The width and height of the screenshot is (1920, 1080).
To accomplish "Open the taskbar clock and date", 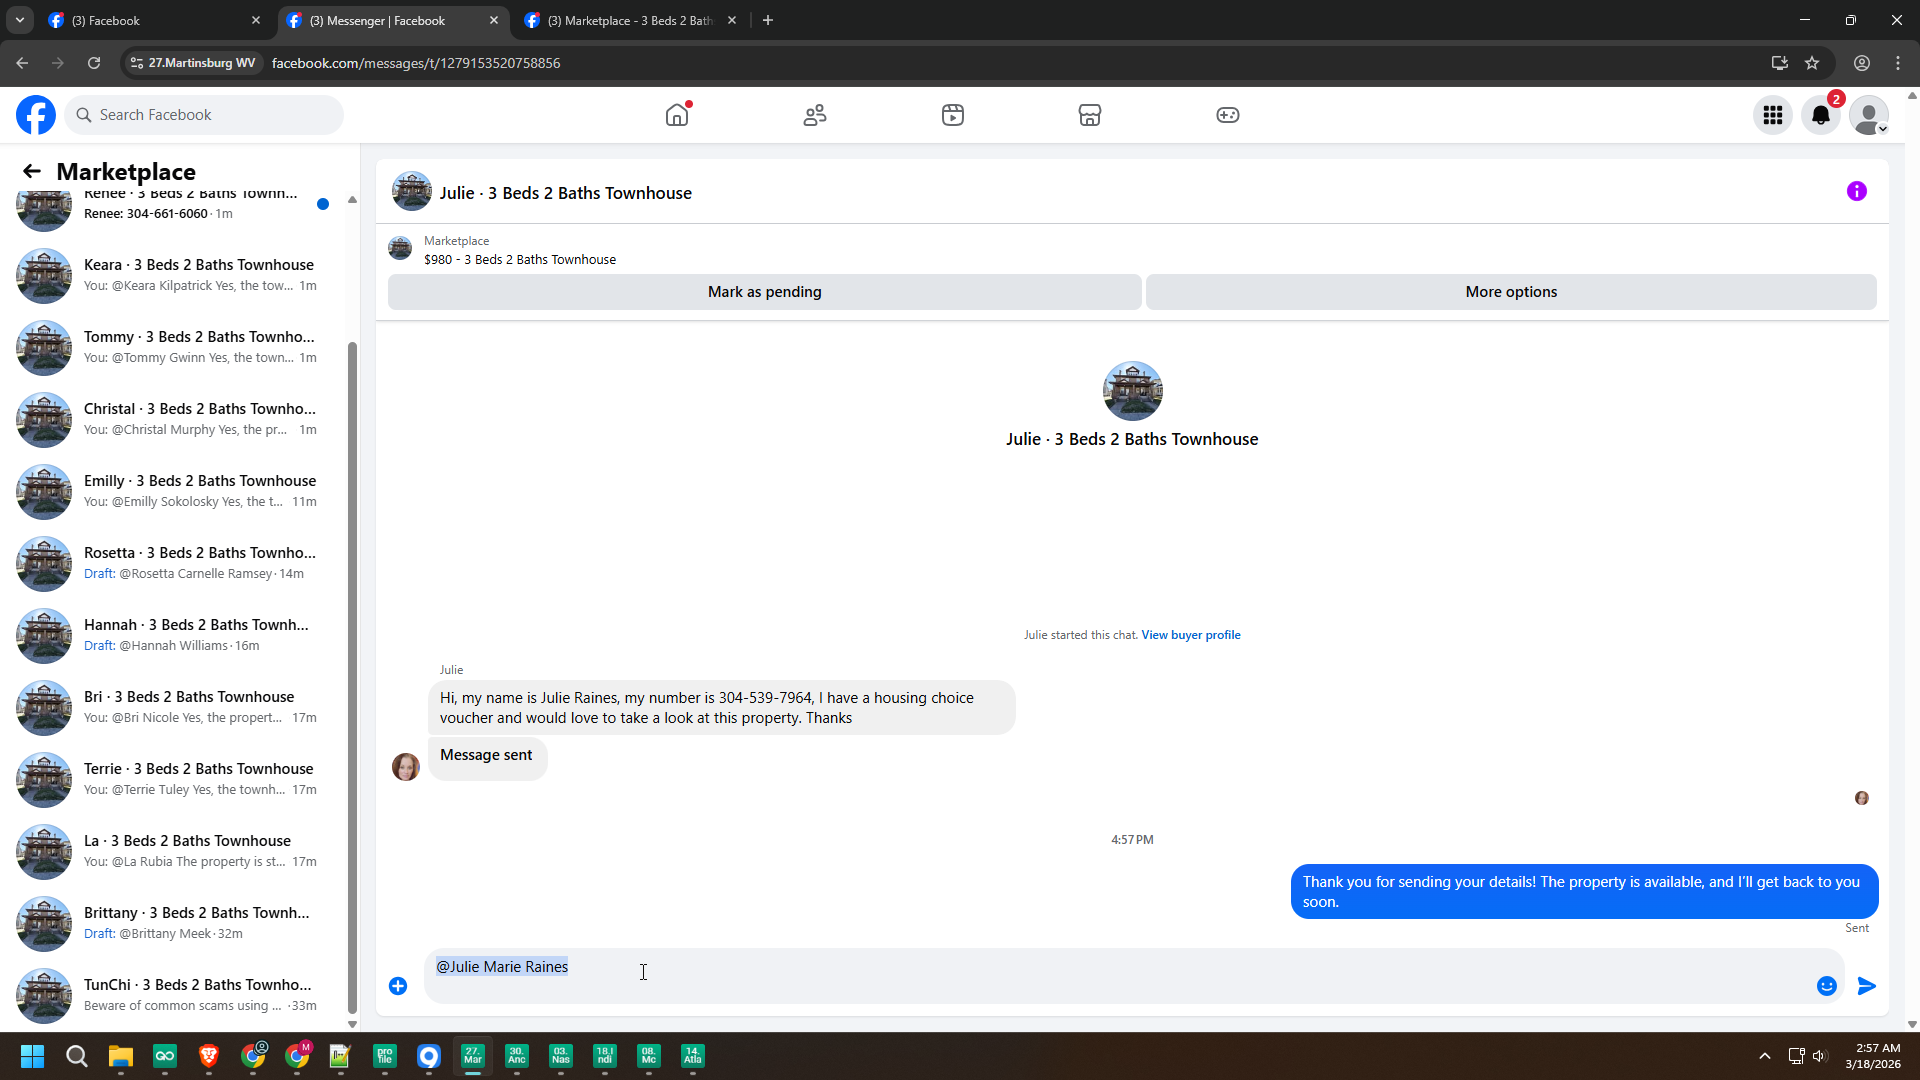I will click(1873, 1056).
